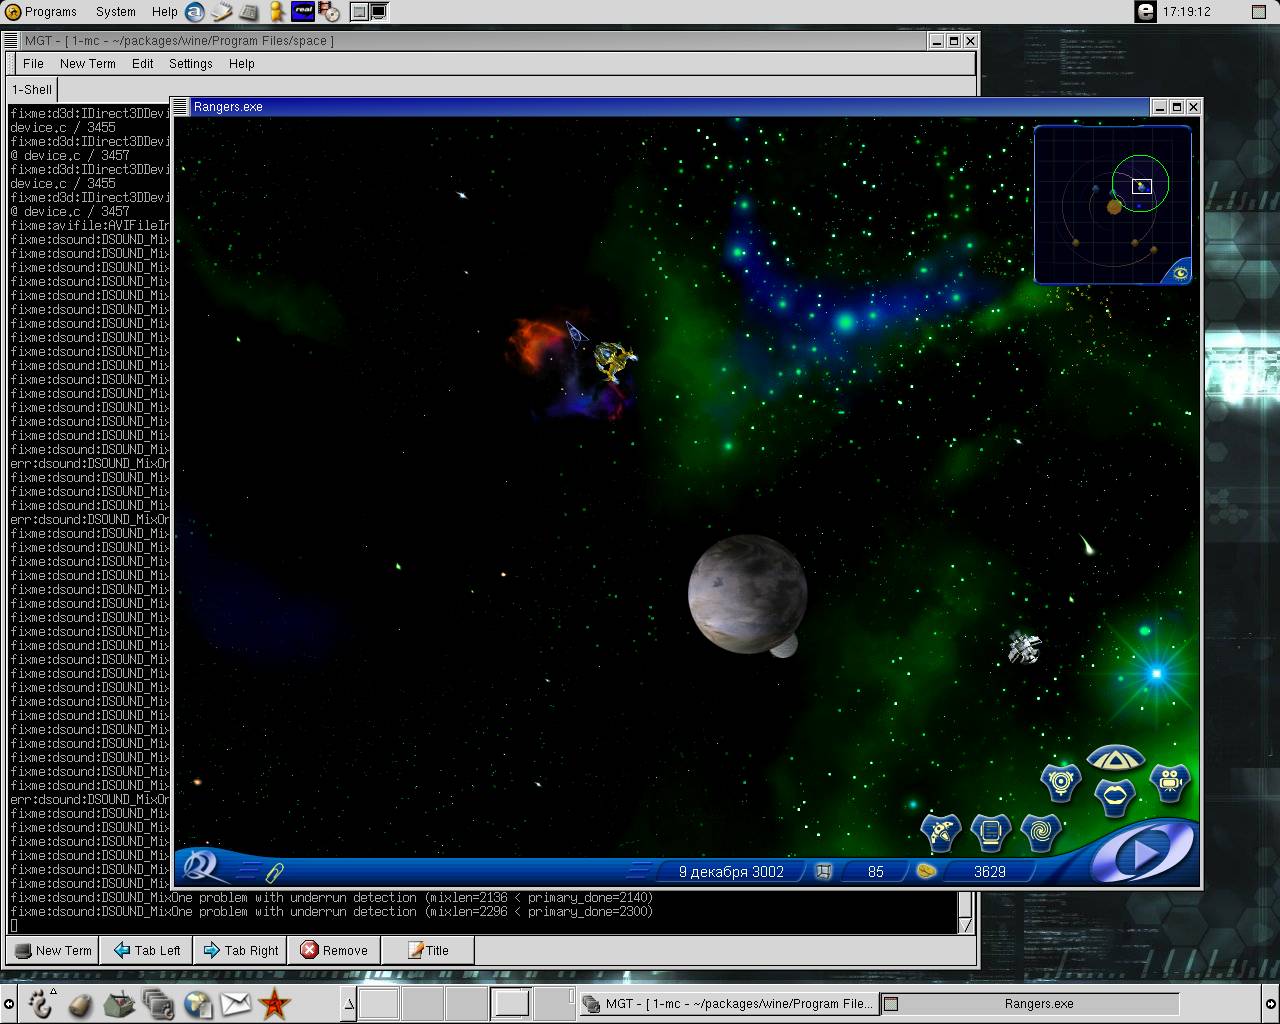Click the Remove button in MGT
Image resolution: width=1280 pixels, height=1024 pixels.
coord(334,950)
